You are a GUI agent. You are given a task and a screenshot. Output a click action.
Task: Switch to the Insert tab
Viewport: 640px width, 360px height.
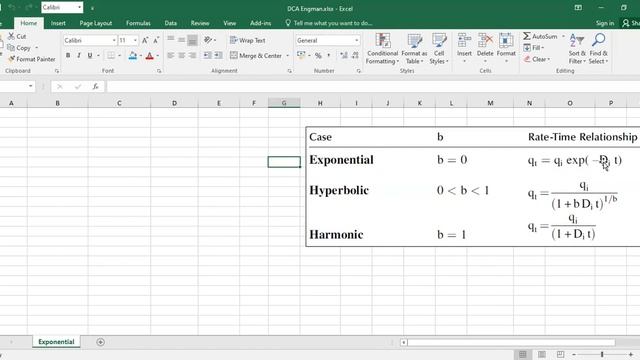point(58,23)
